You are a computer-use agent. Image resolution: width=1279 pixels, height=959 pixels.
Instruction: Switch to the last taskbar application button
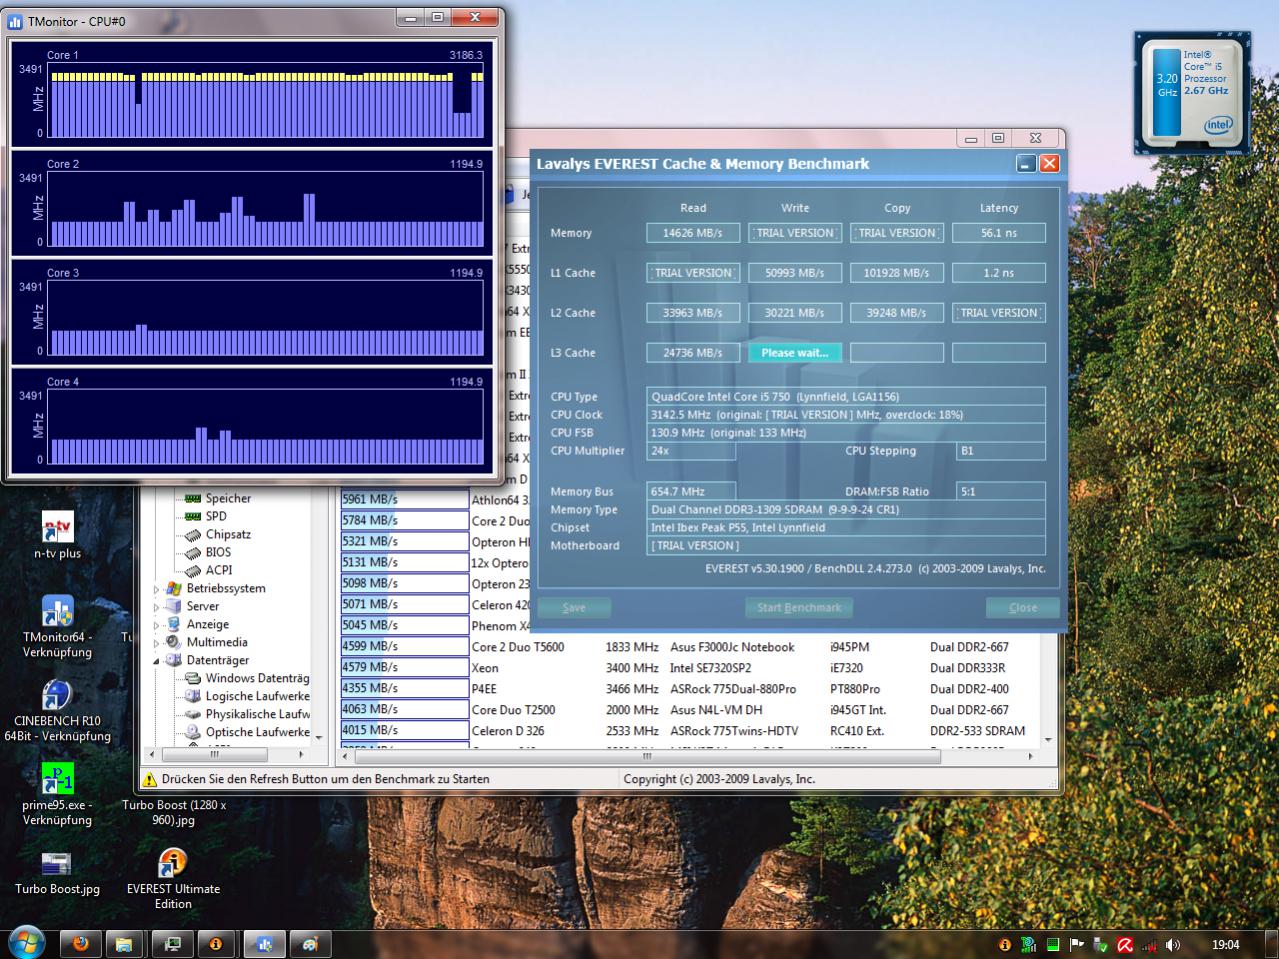(310, 943)
